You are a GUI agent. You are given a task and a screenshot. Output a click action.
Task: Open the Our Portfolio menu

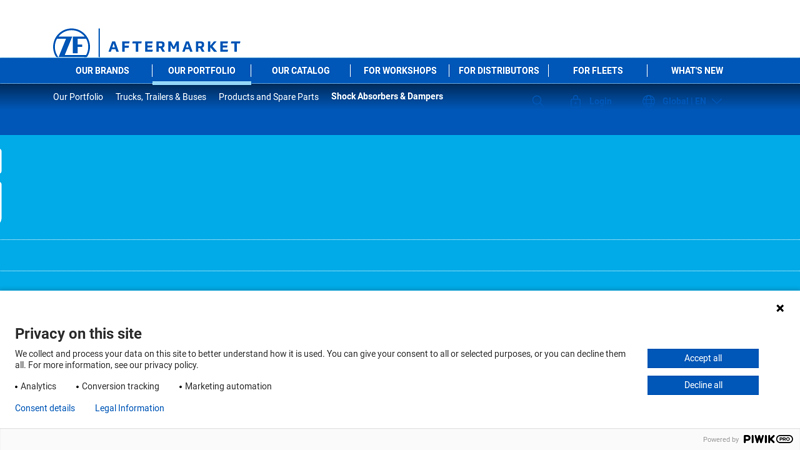(201, 71)
